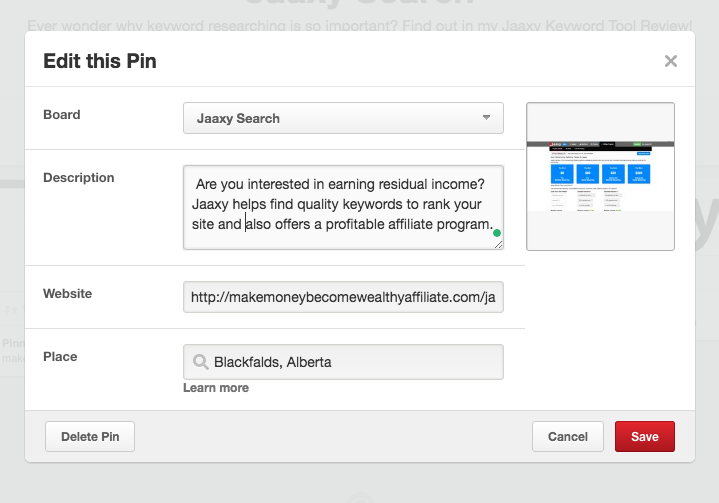719x503 pixels.
Task: Click the Board label
Action: point(62,115)
